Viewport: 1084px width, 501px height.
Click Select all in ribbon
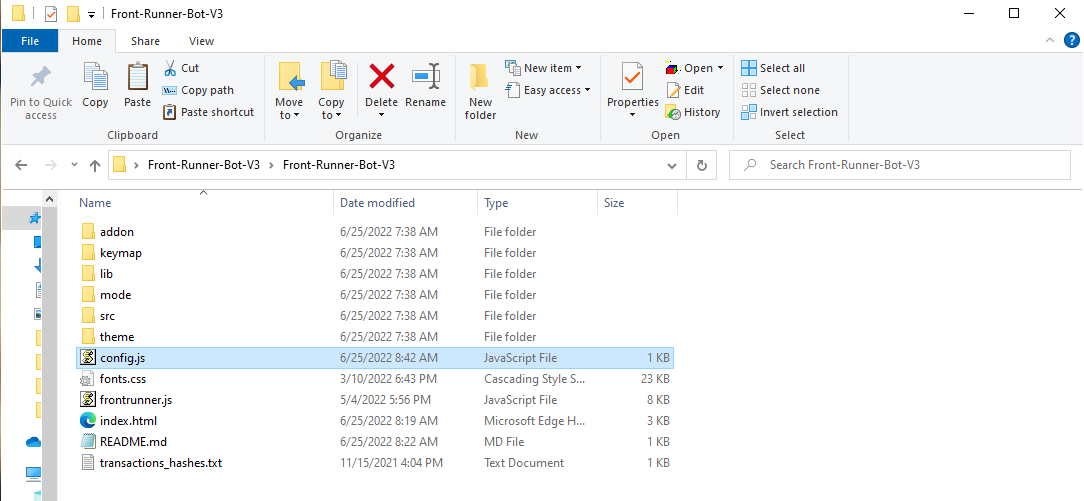tap(773, 68)
